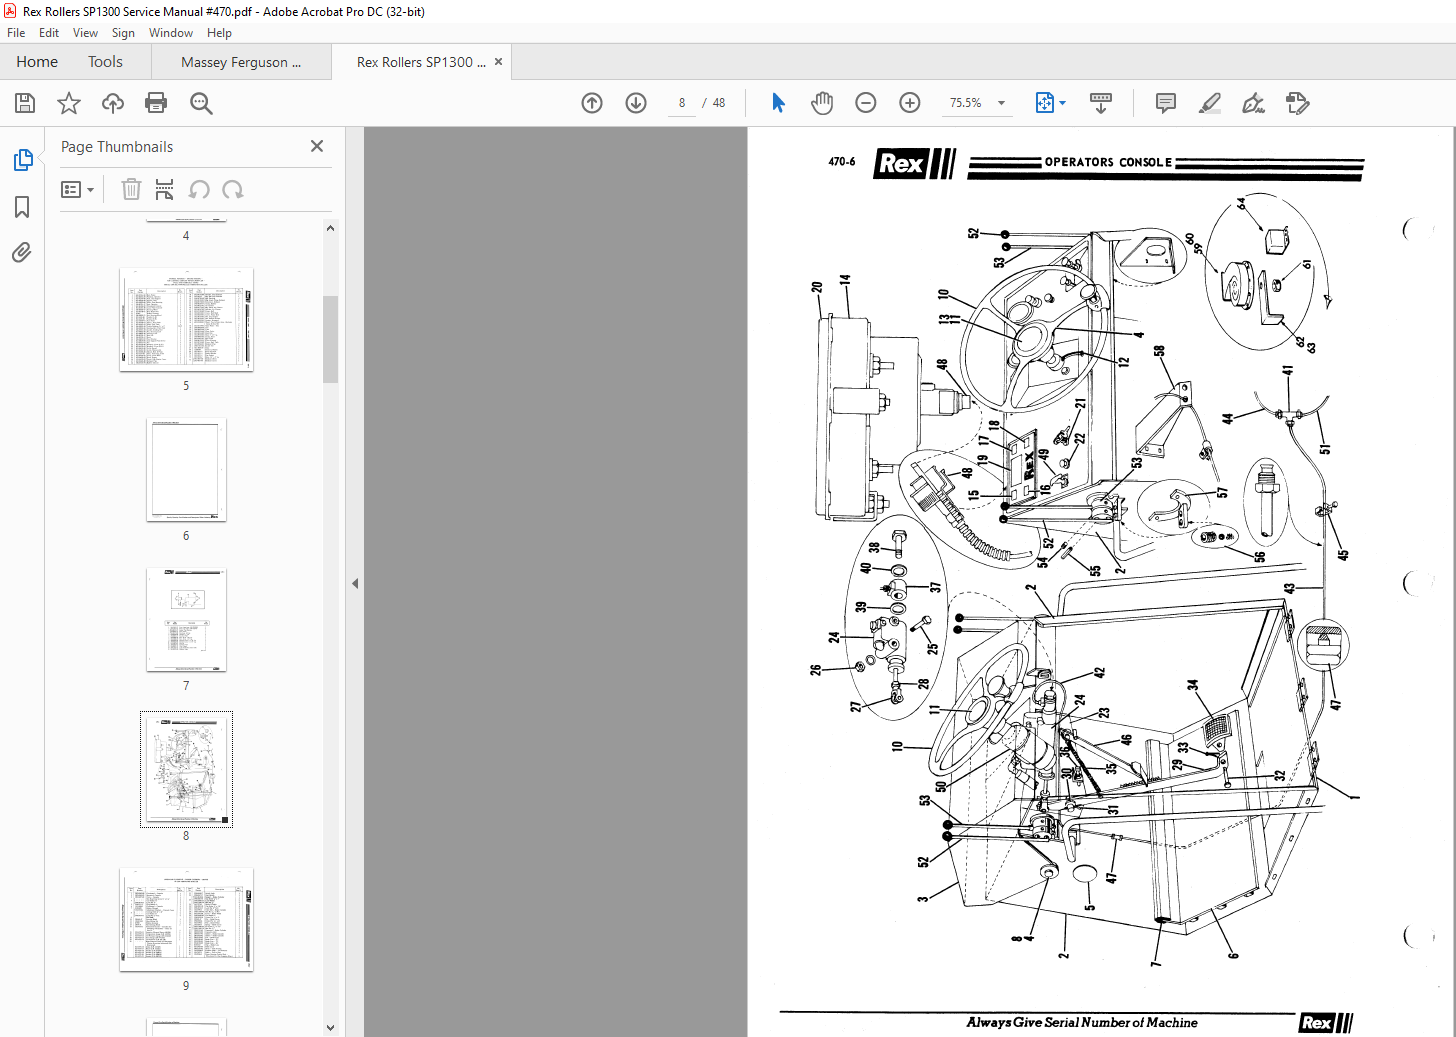1456x1037 pixels.
Task: Select the page 7 thumbnail
Action: click(x=186, y=620)
